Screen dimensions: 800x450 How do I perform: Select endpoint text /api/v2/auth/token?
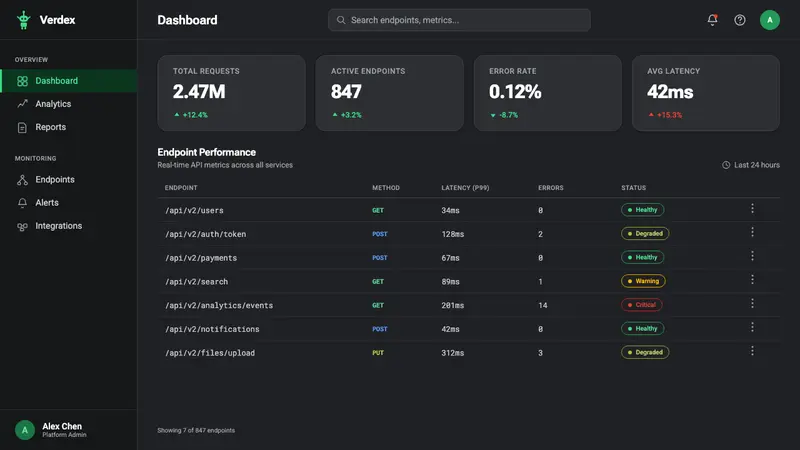205,234
